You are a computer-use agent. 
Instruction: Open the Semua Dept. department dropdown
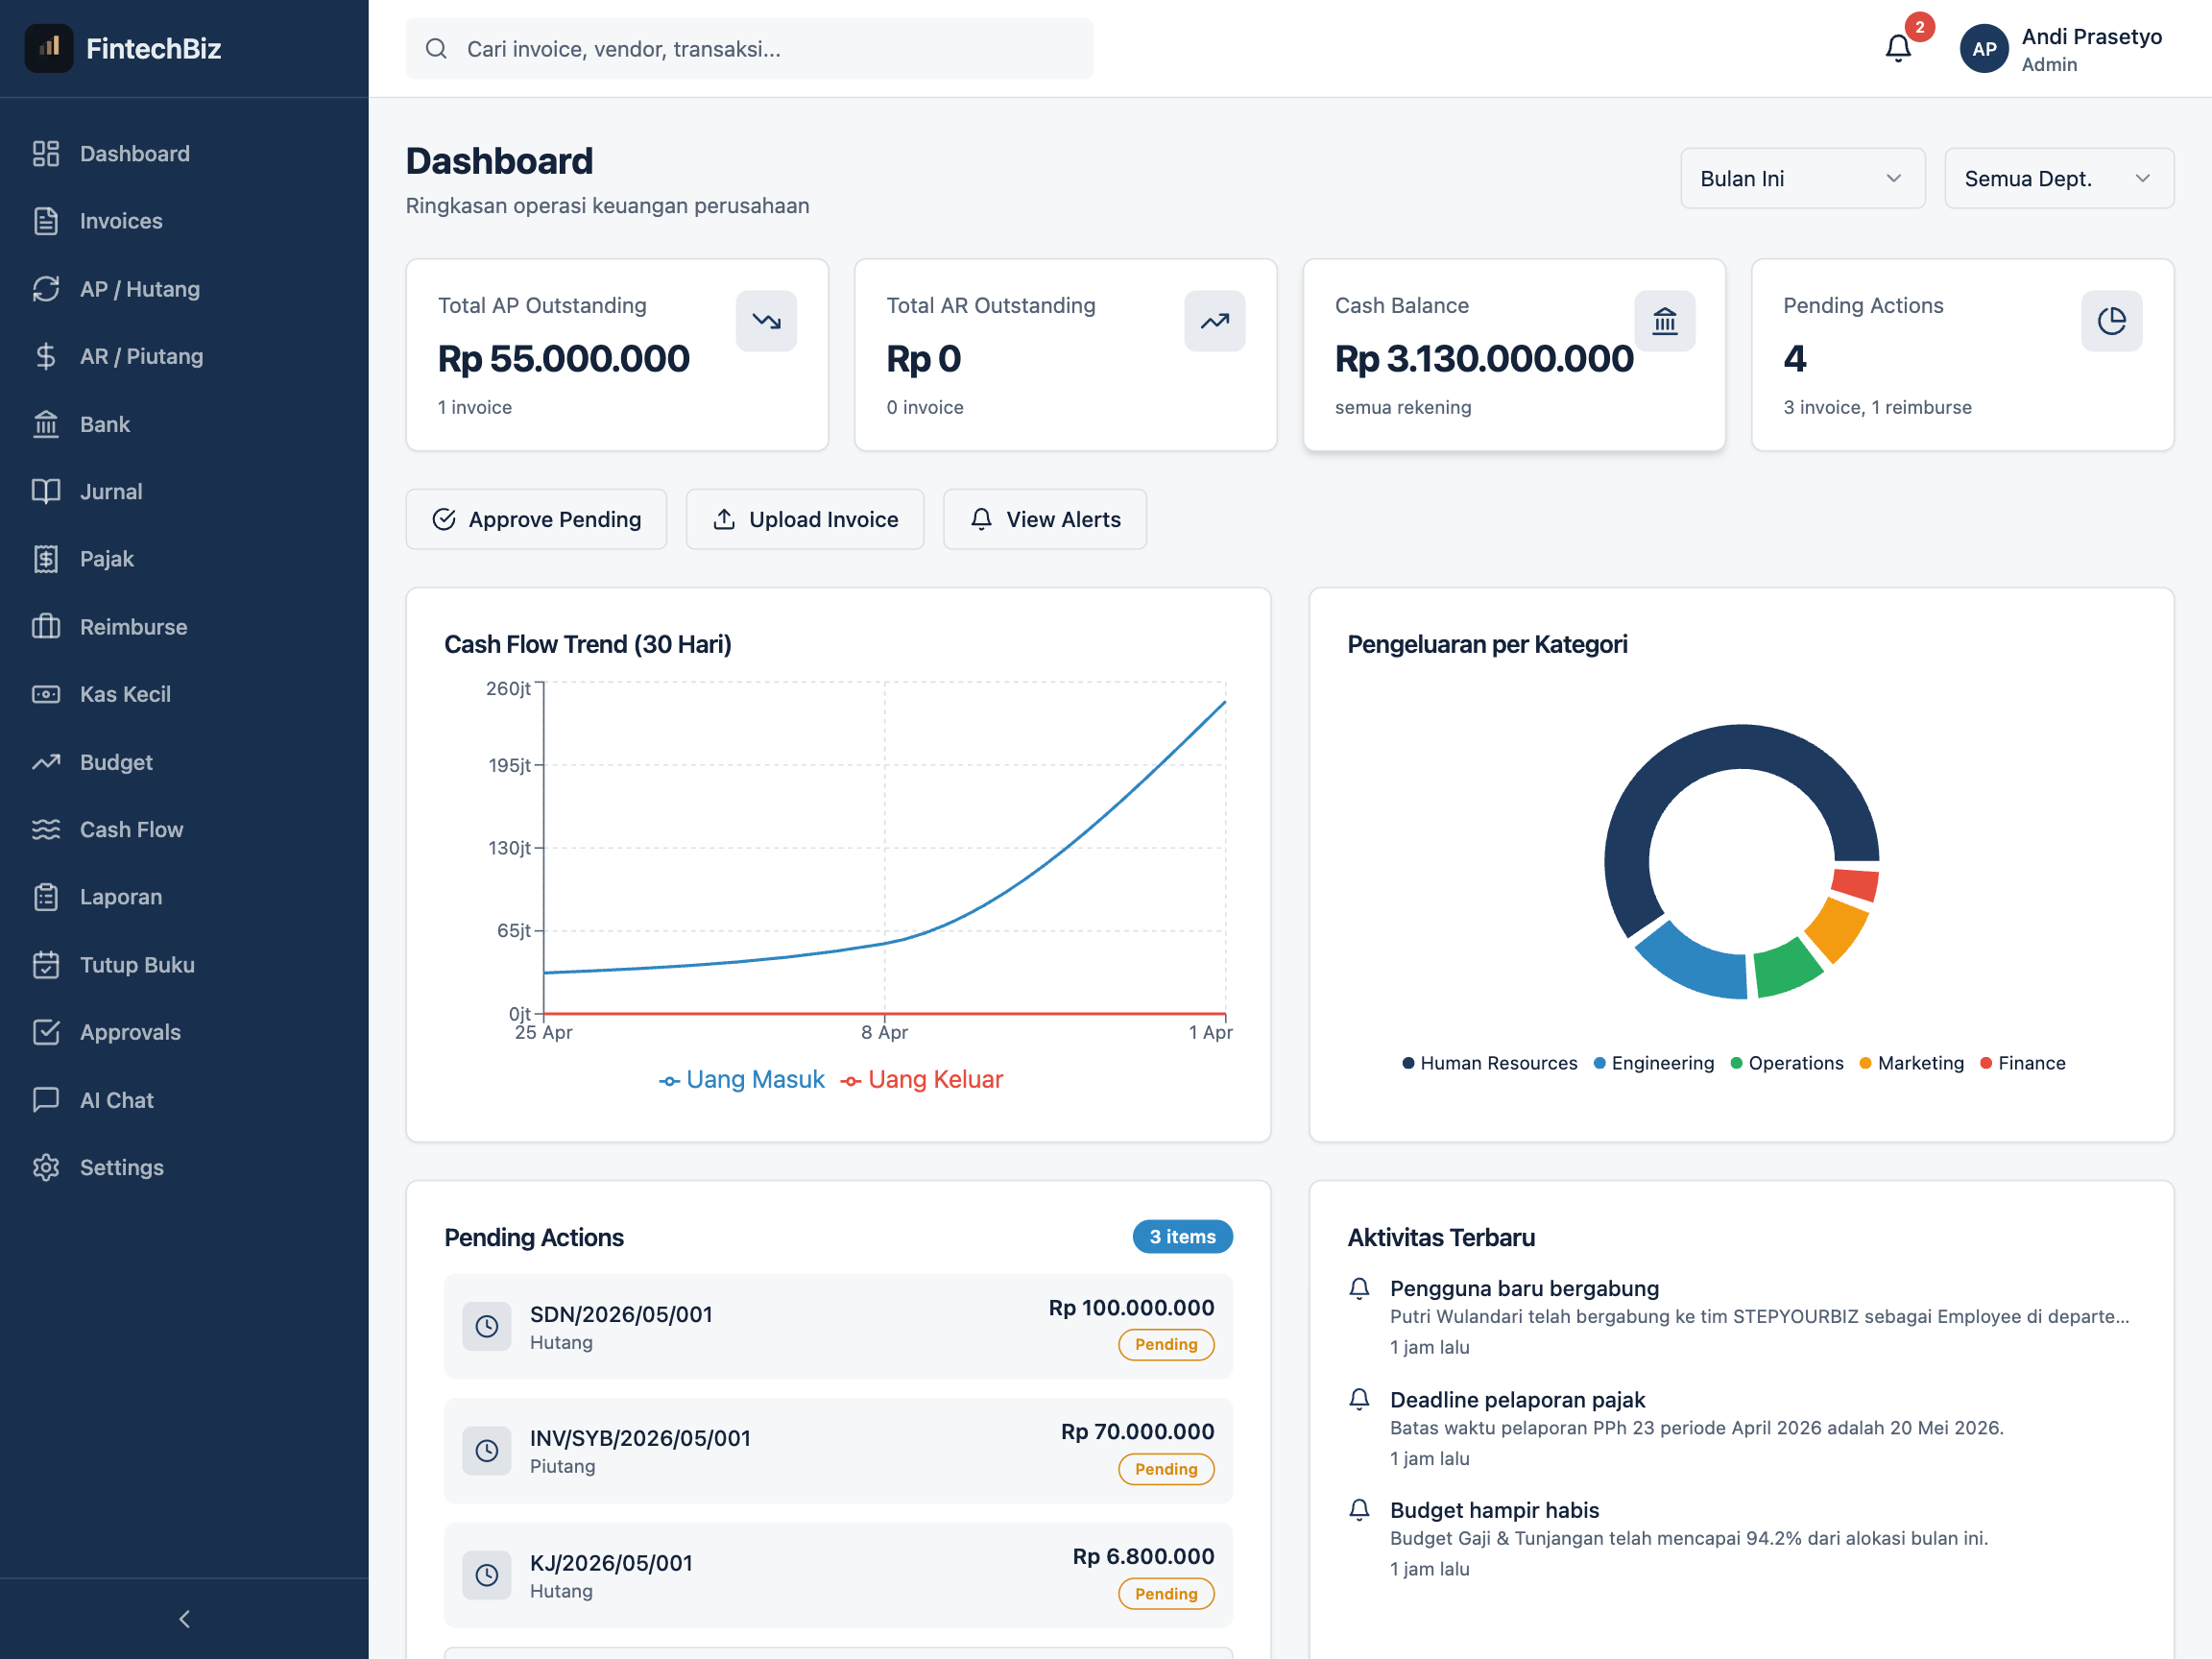click(x=2059, y=178)
